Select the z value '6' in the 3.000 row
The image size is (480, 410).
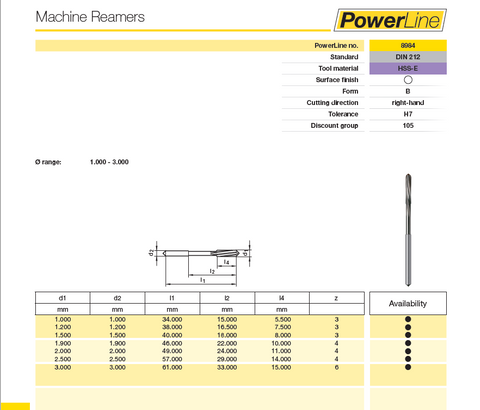click(x=337, y=367)
